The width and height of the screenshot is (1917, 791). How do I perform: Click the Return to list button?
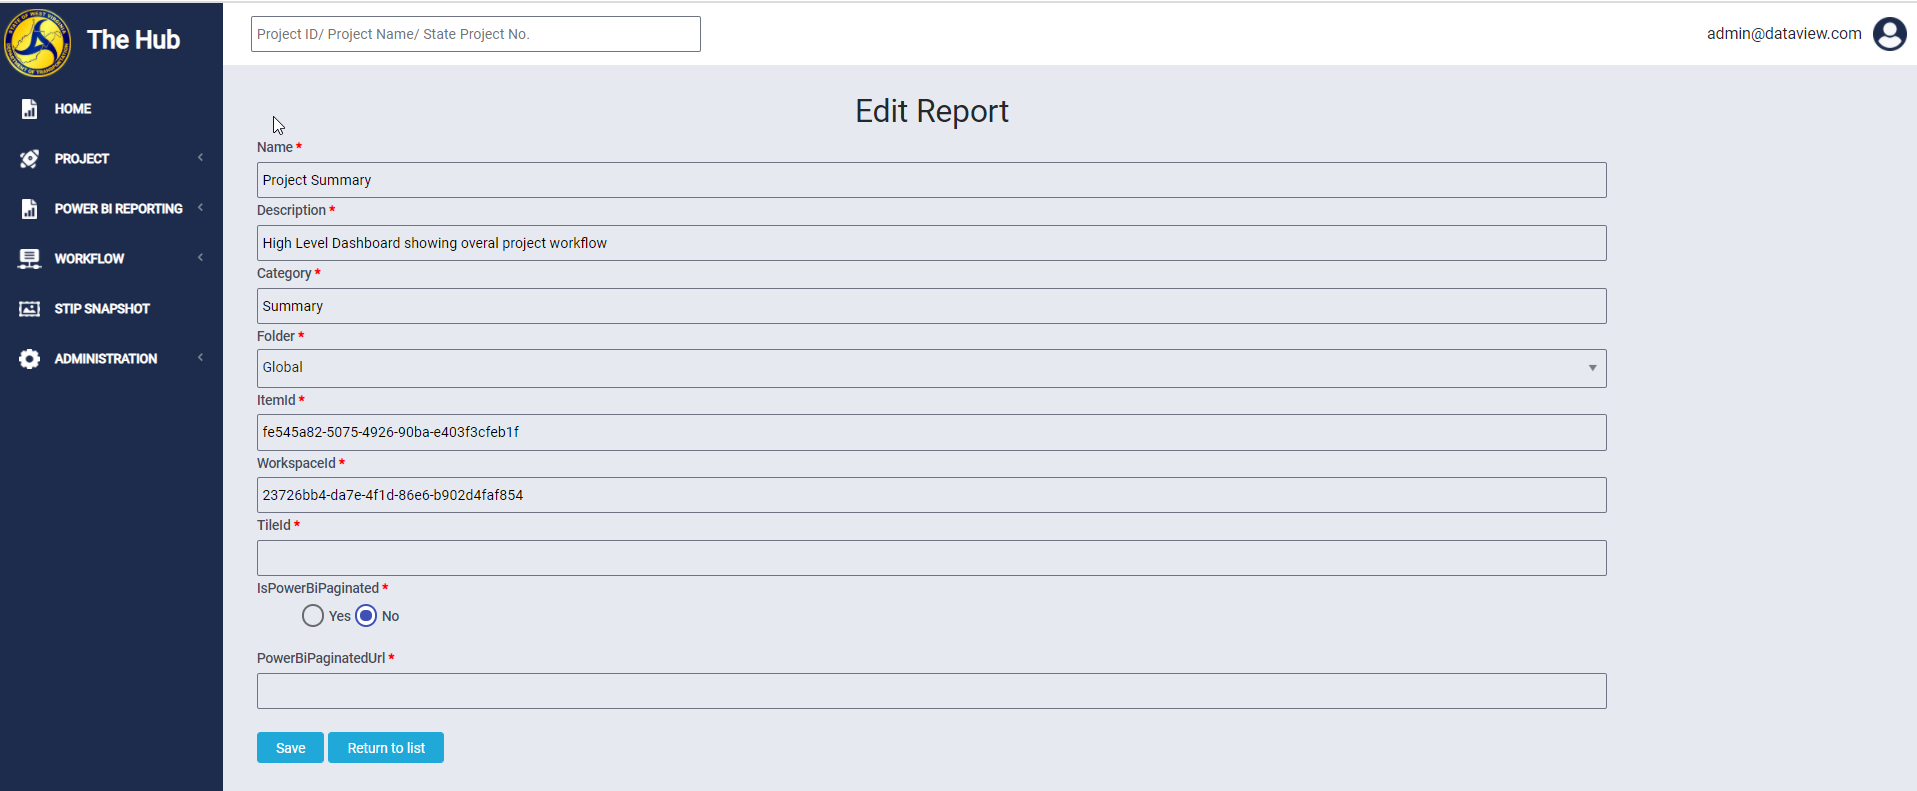[x=386, y=748]
